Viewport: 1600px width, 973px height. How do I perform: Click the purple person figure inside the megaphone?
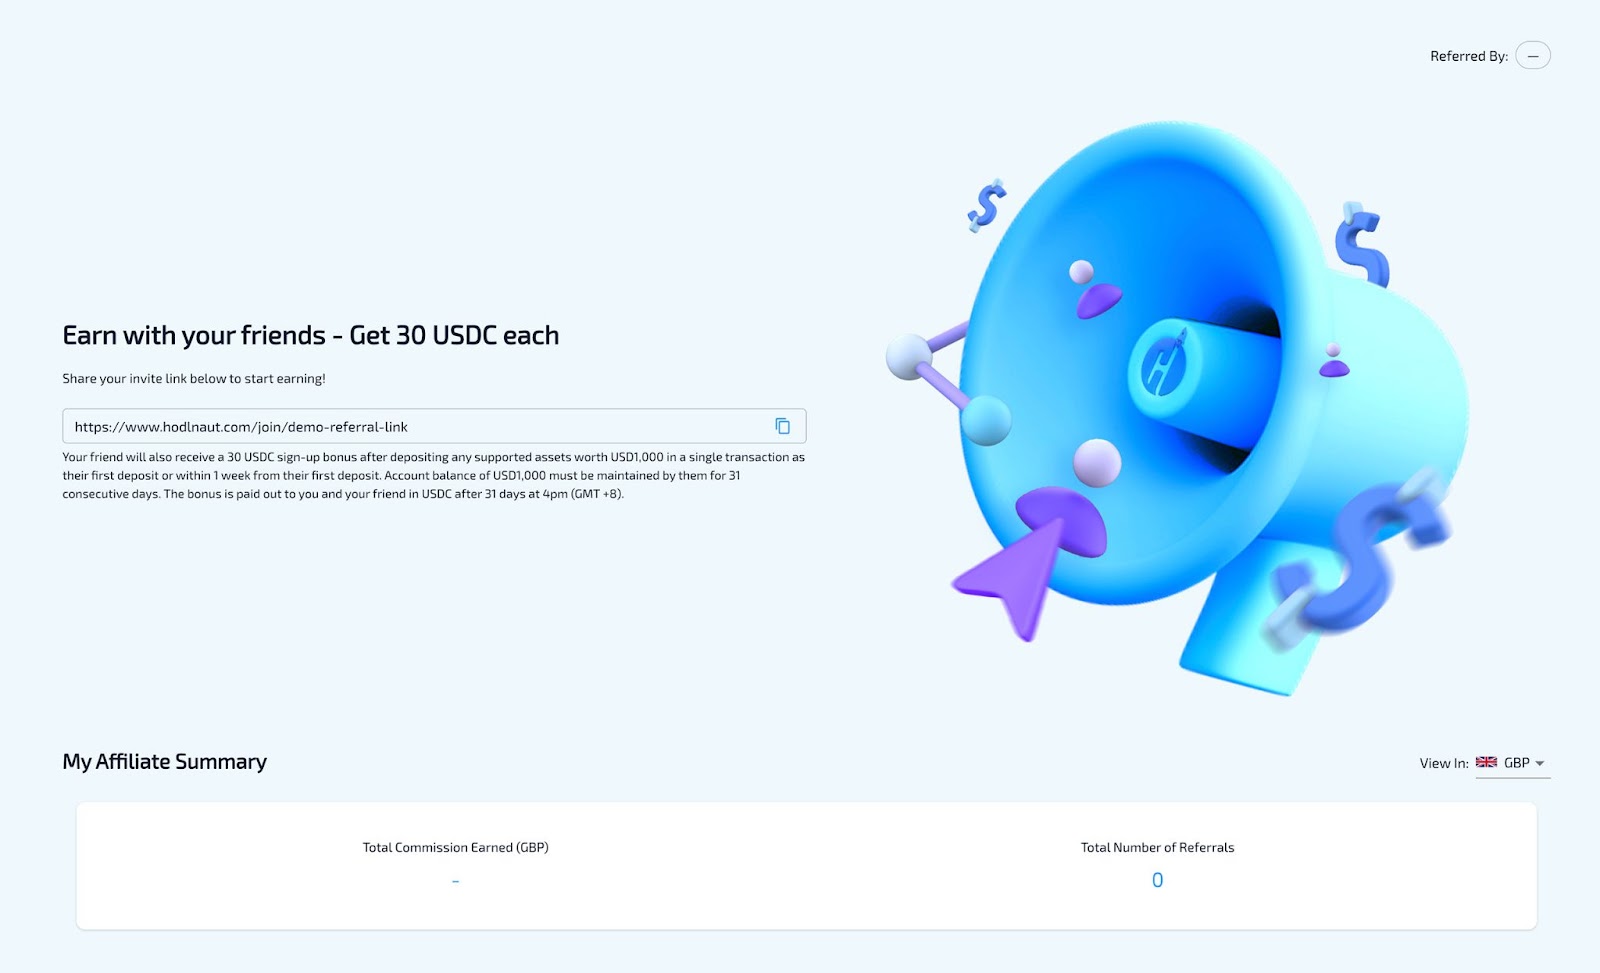pos(1095,290)
